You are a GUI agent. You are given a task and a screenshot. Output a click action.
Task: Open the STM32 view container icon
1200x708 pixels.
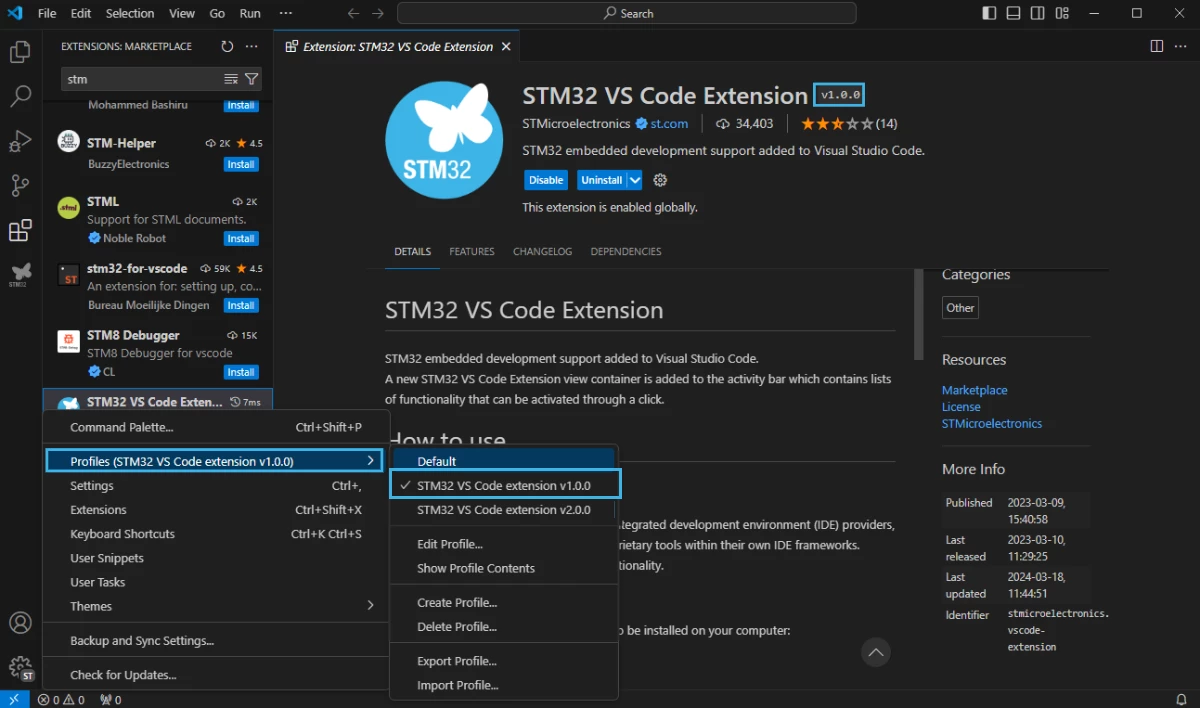coord(20,274)
